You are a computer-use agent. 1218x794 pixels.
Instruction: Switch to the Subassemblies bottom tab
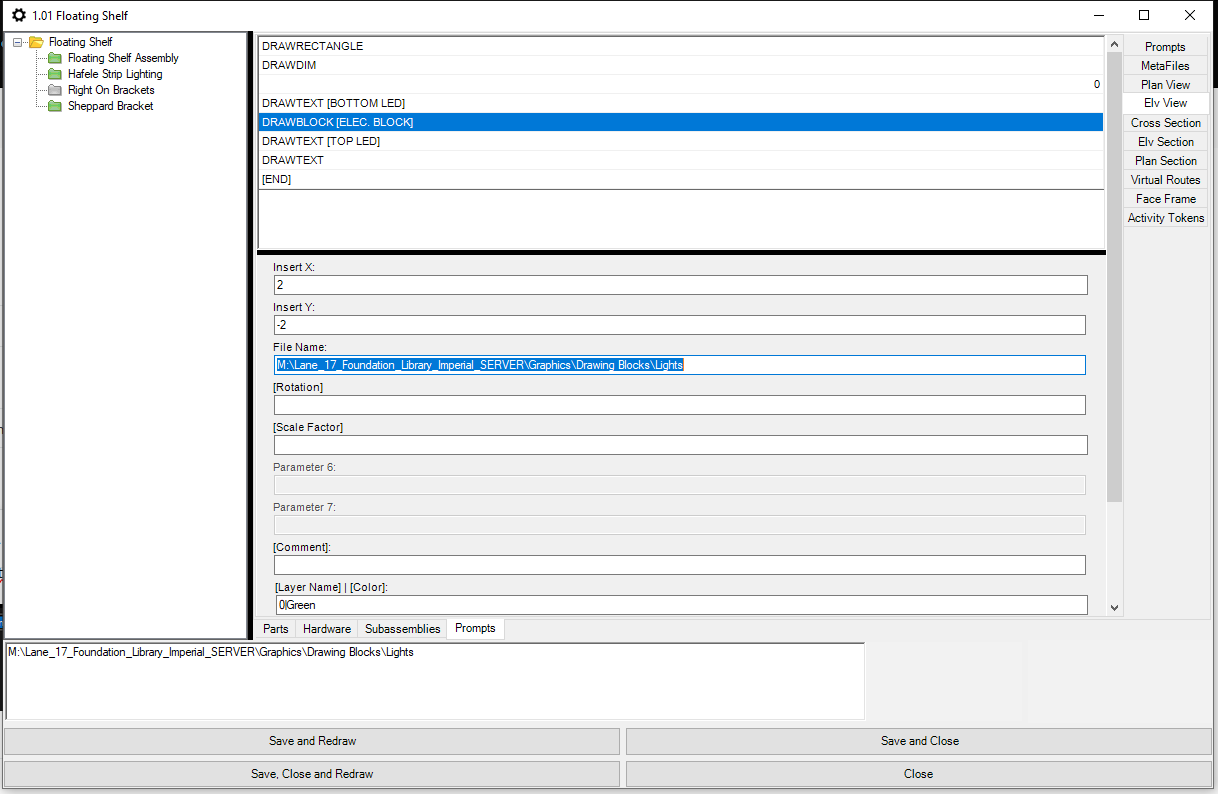(x=402, y=629)
